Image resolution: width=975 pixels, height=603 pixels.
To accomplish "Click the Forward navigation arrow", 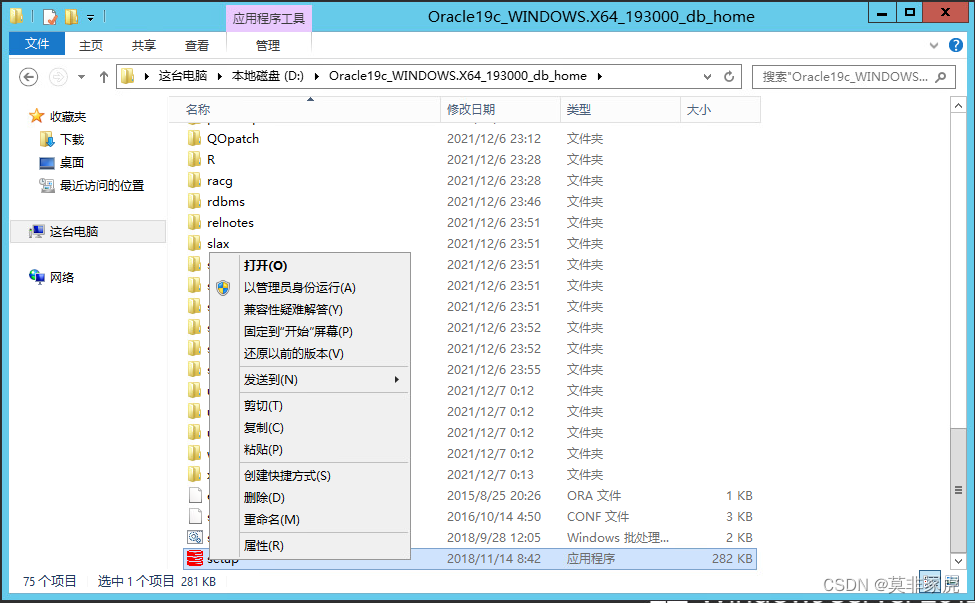I will tap(58, 76).
